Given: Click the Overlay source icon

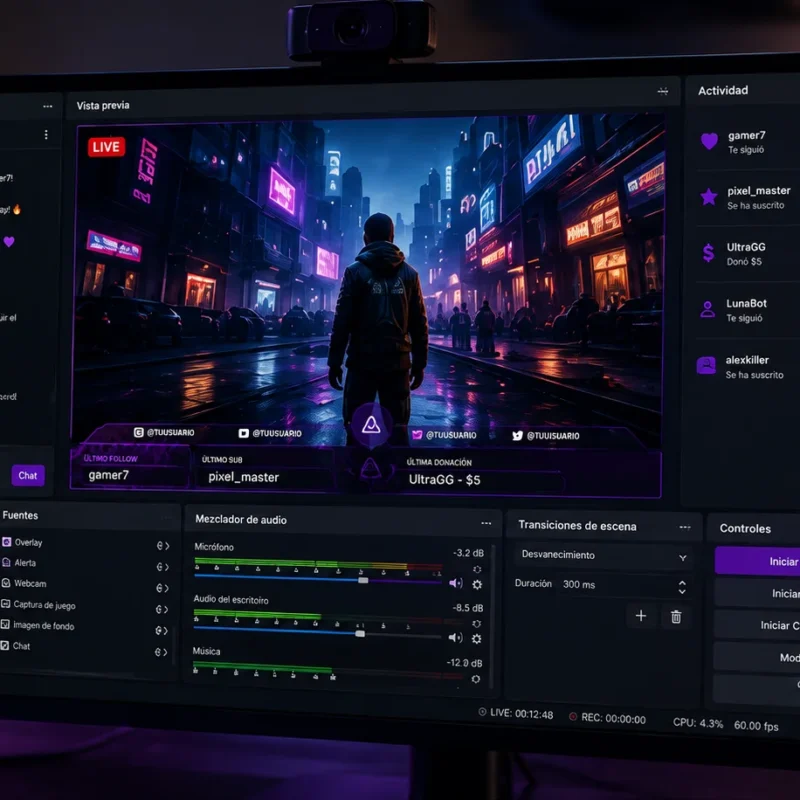Looking at the screenshot, I should click(x=6, y=542).
